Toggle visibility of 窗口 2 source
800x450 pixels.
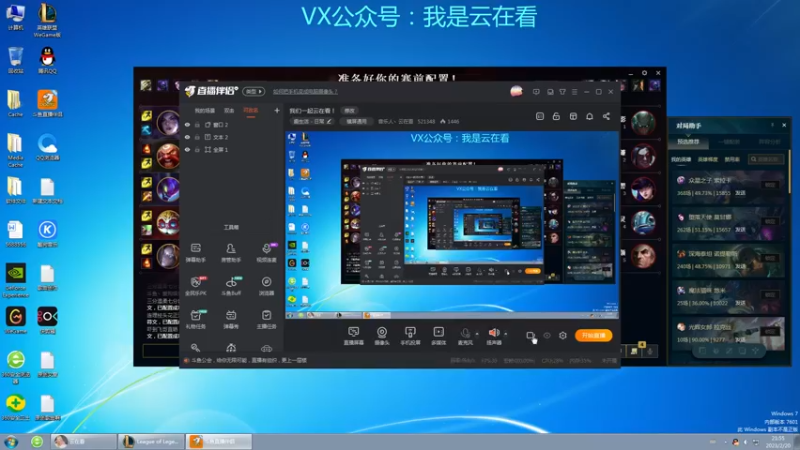click(187, 124)
